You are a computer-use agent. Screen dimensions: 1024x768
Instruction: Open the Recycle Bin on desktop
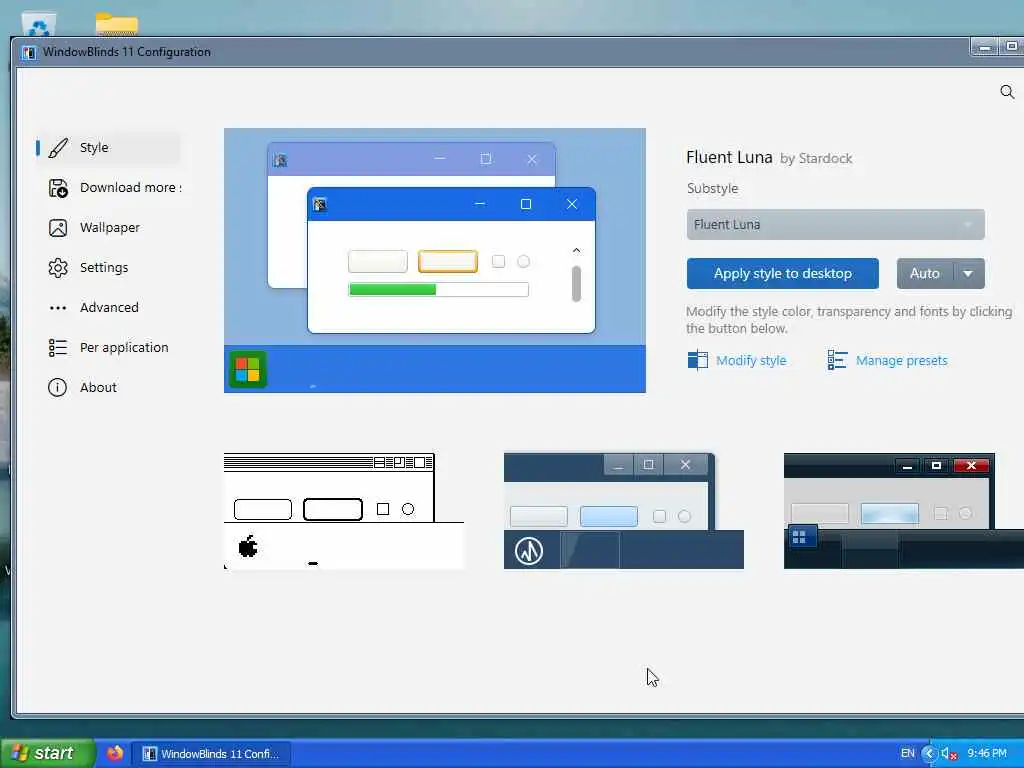pyautogui.click(x=39, y=25)
